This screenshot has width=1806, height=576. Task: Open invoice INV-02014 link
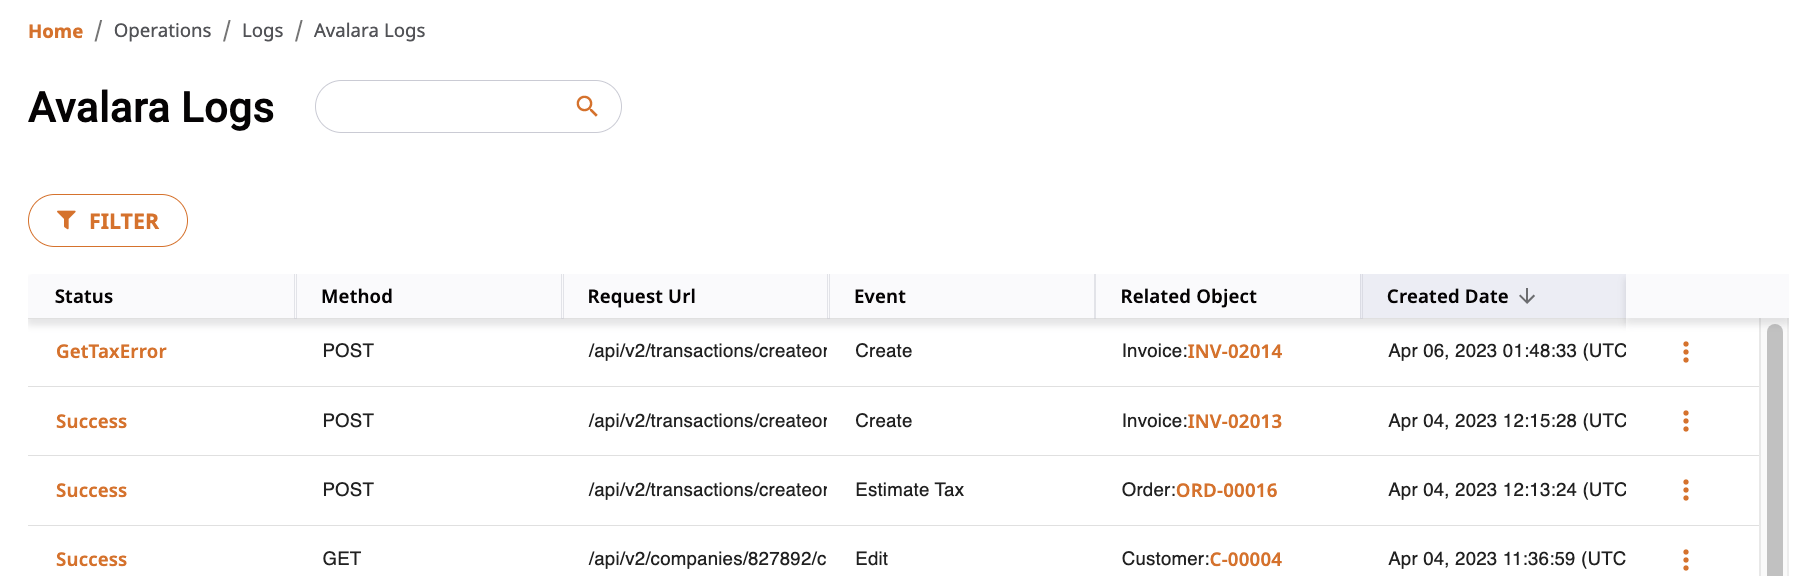click(x=1234, y=351)
